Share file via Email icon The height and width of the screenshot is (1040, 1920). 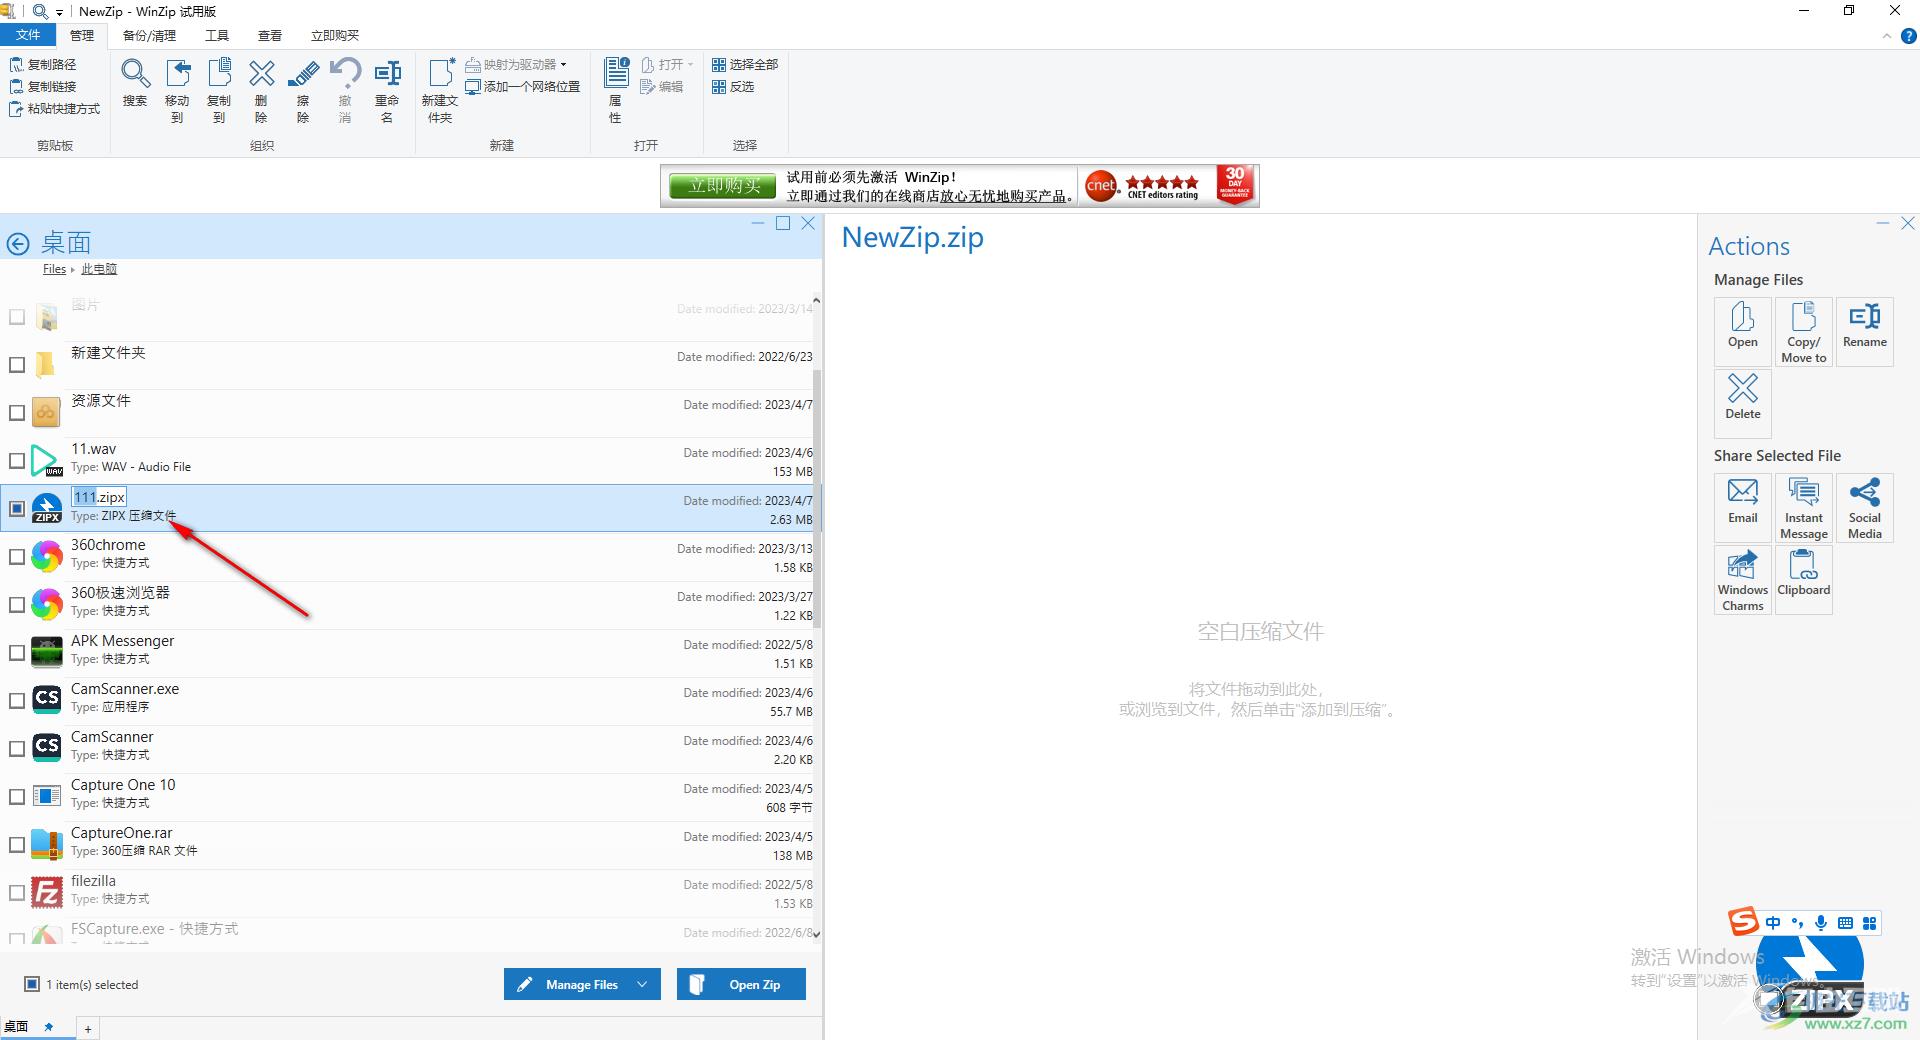pos(1743,507)
